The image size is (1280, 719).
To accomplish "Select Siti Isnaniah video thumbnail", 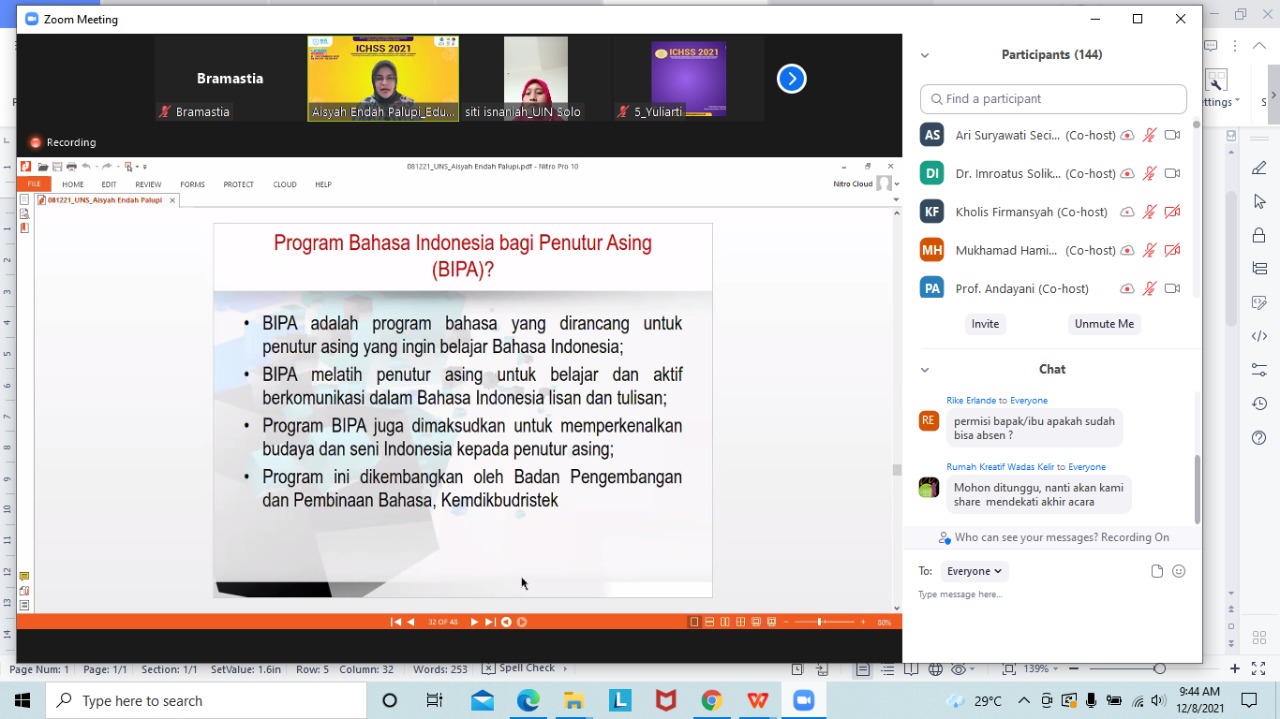I will pos(536,78).
